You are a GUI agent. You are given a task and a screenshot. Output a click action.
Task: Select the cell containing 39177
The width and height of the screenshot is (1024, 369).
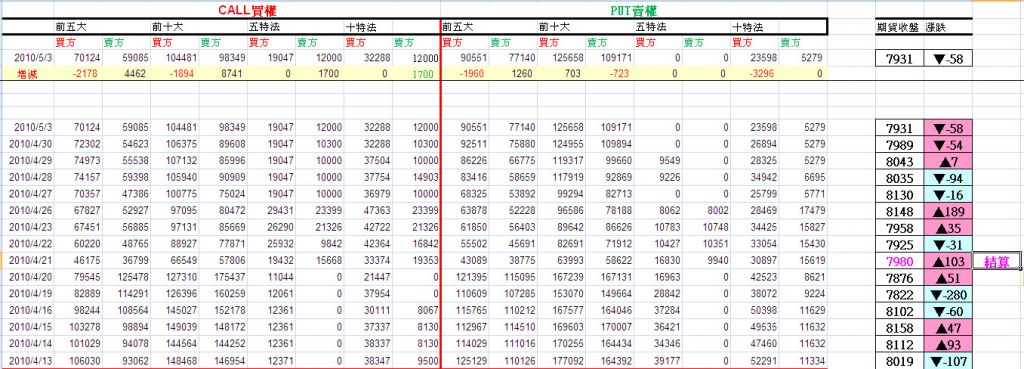[658, 361]
